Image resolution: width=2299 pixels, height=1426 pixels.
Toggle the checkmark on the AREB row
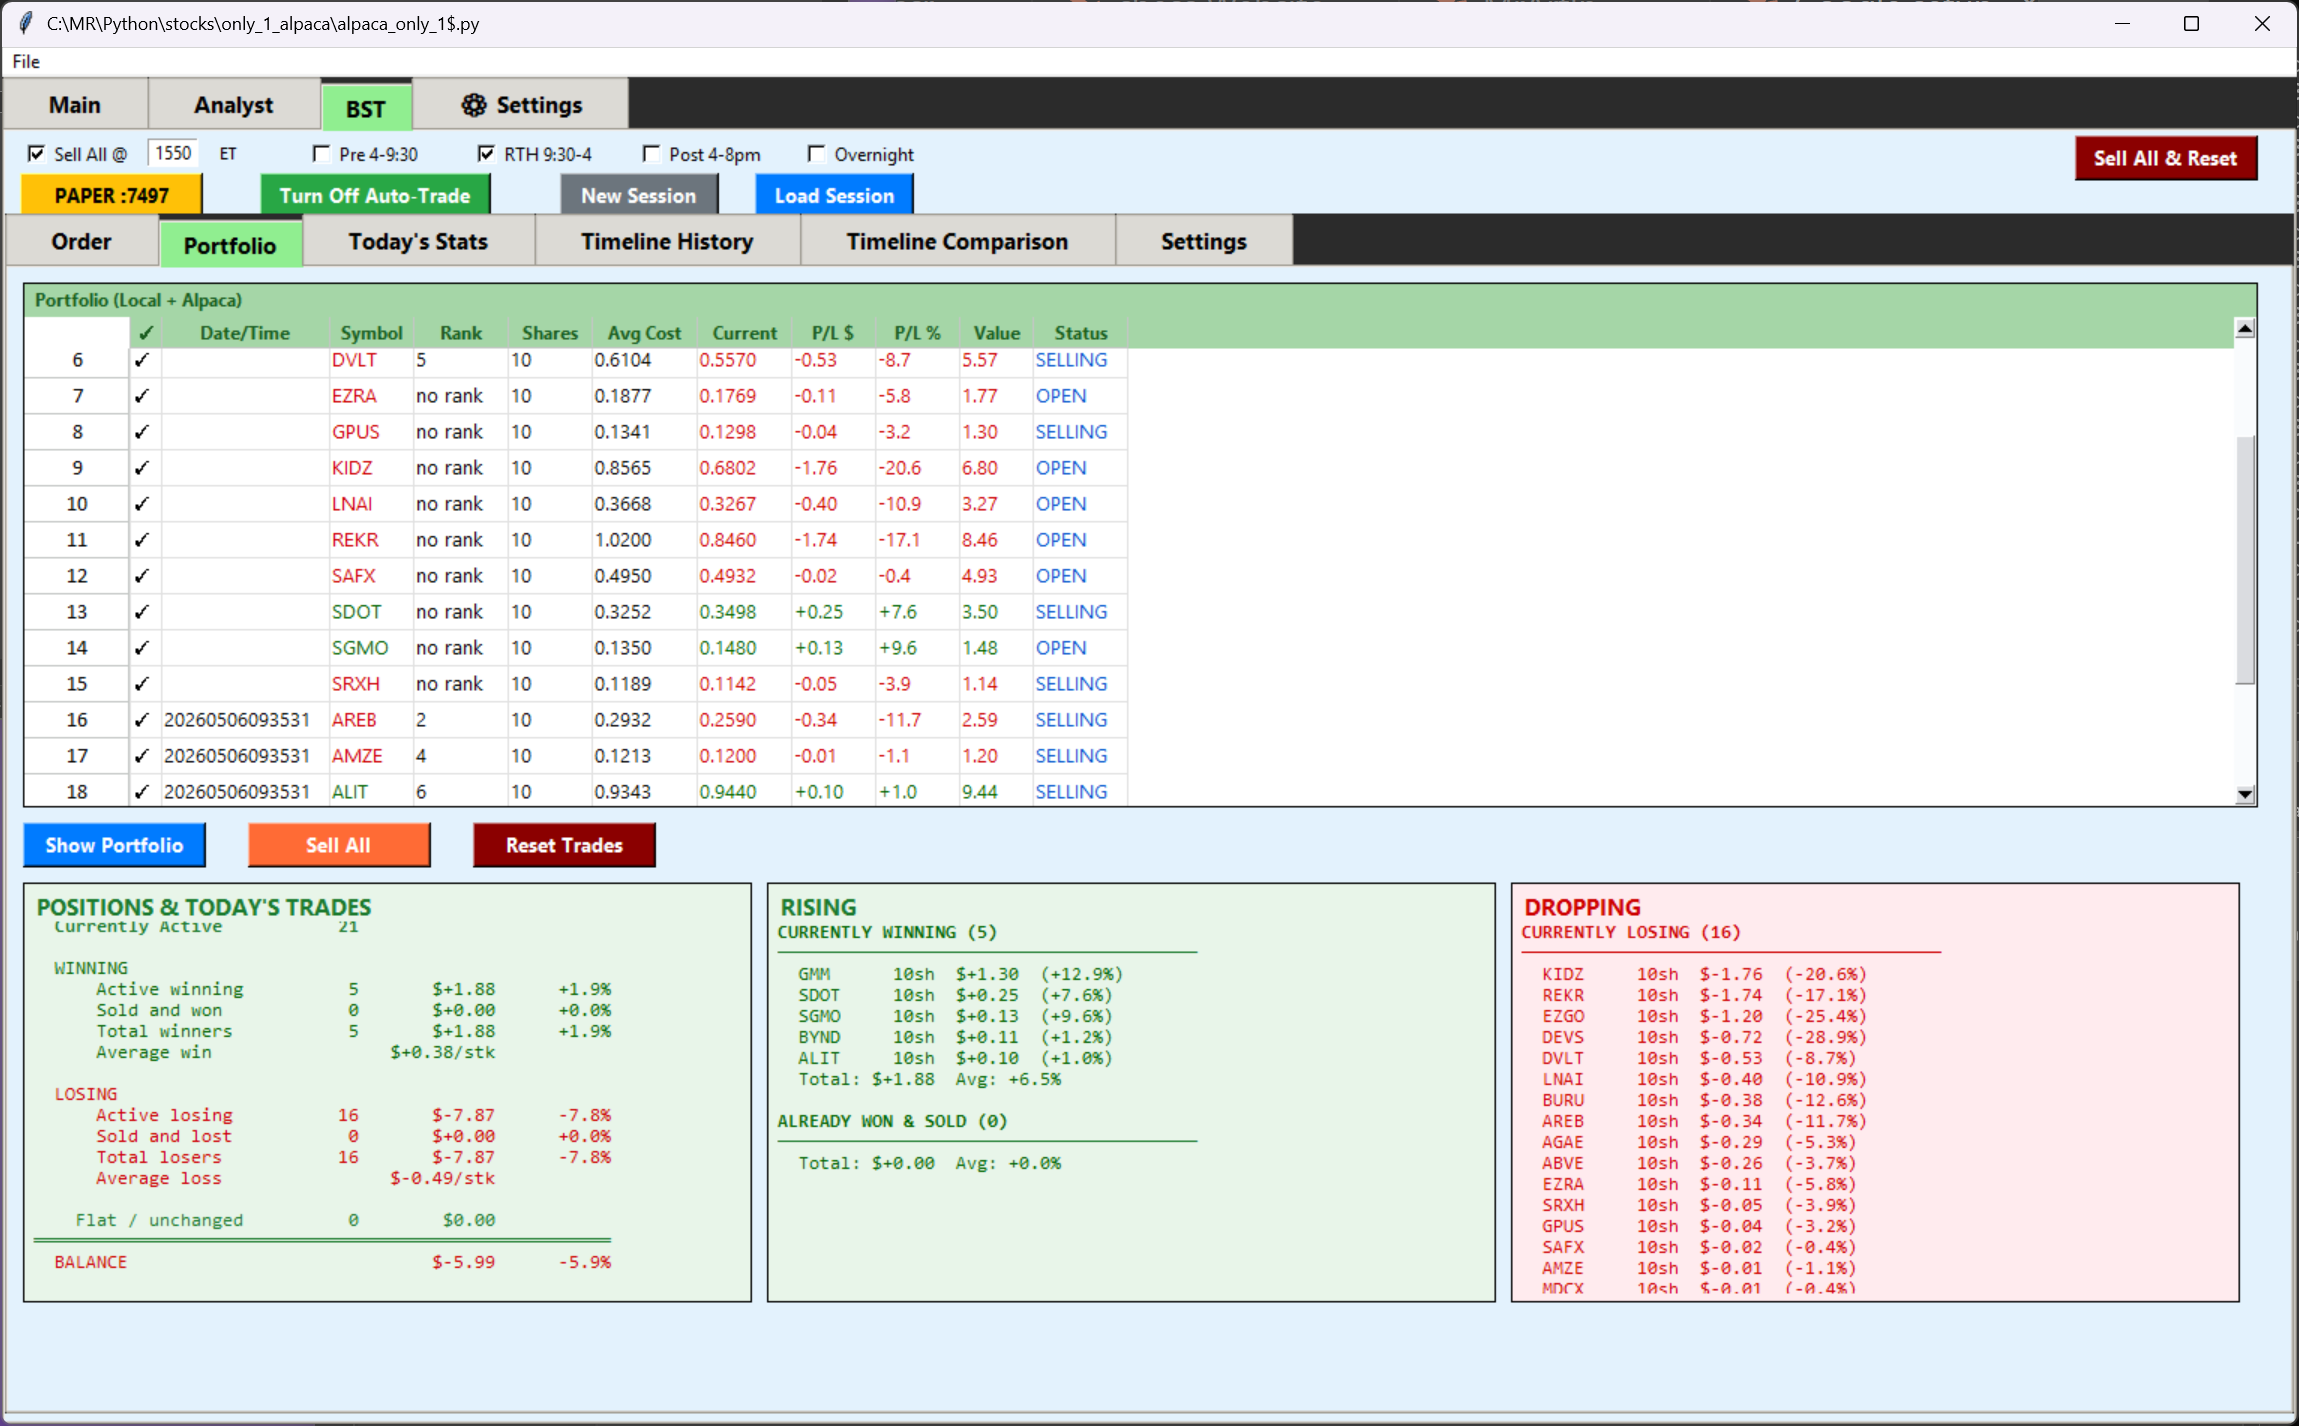coord(142,720)
